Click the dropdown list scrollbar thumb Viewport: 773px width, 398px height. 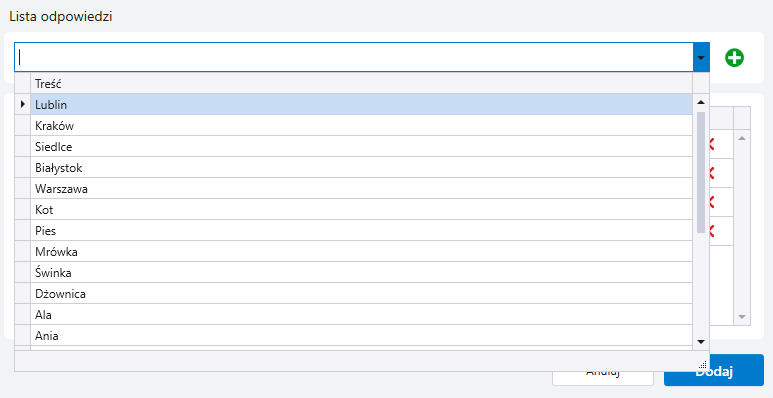click(701, 172)
